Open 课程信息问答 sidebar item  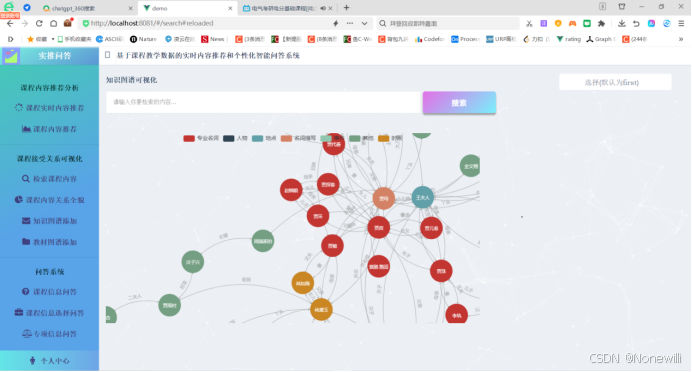(x=49, y=292)
